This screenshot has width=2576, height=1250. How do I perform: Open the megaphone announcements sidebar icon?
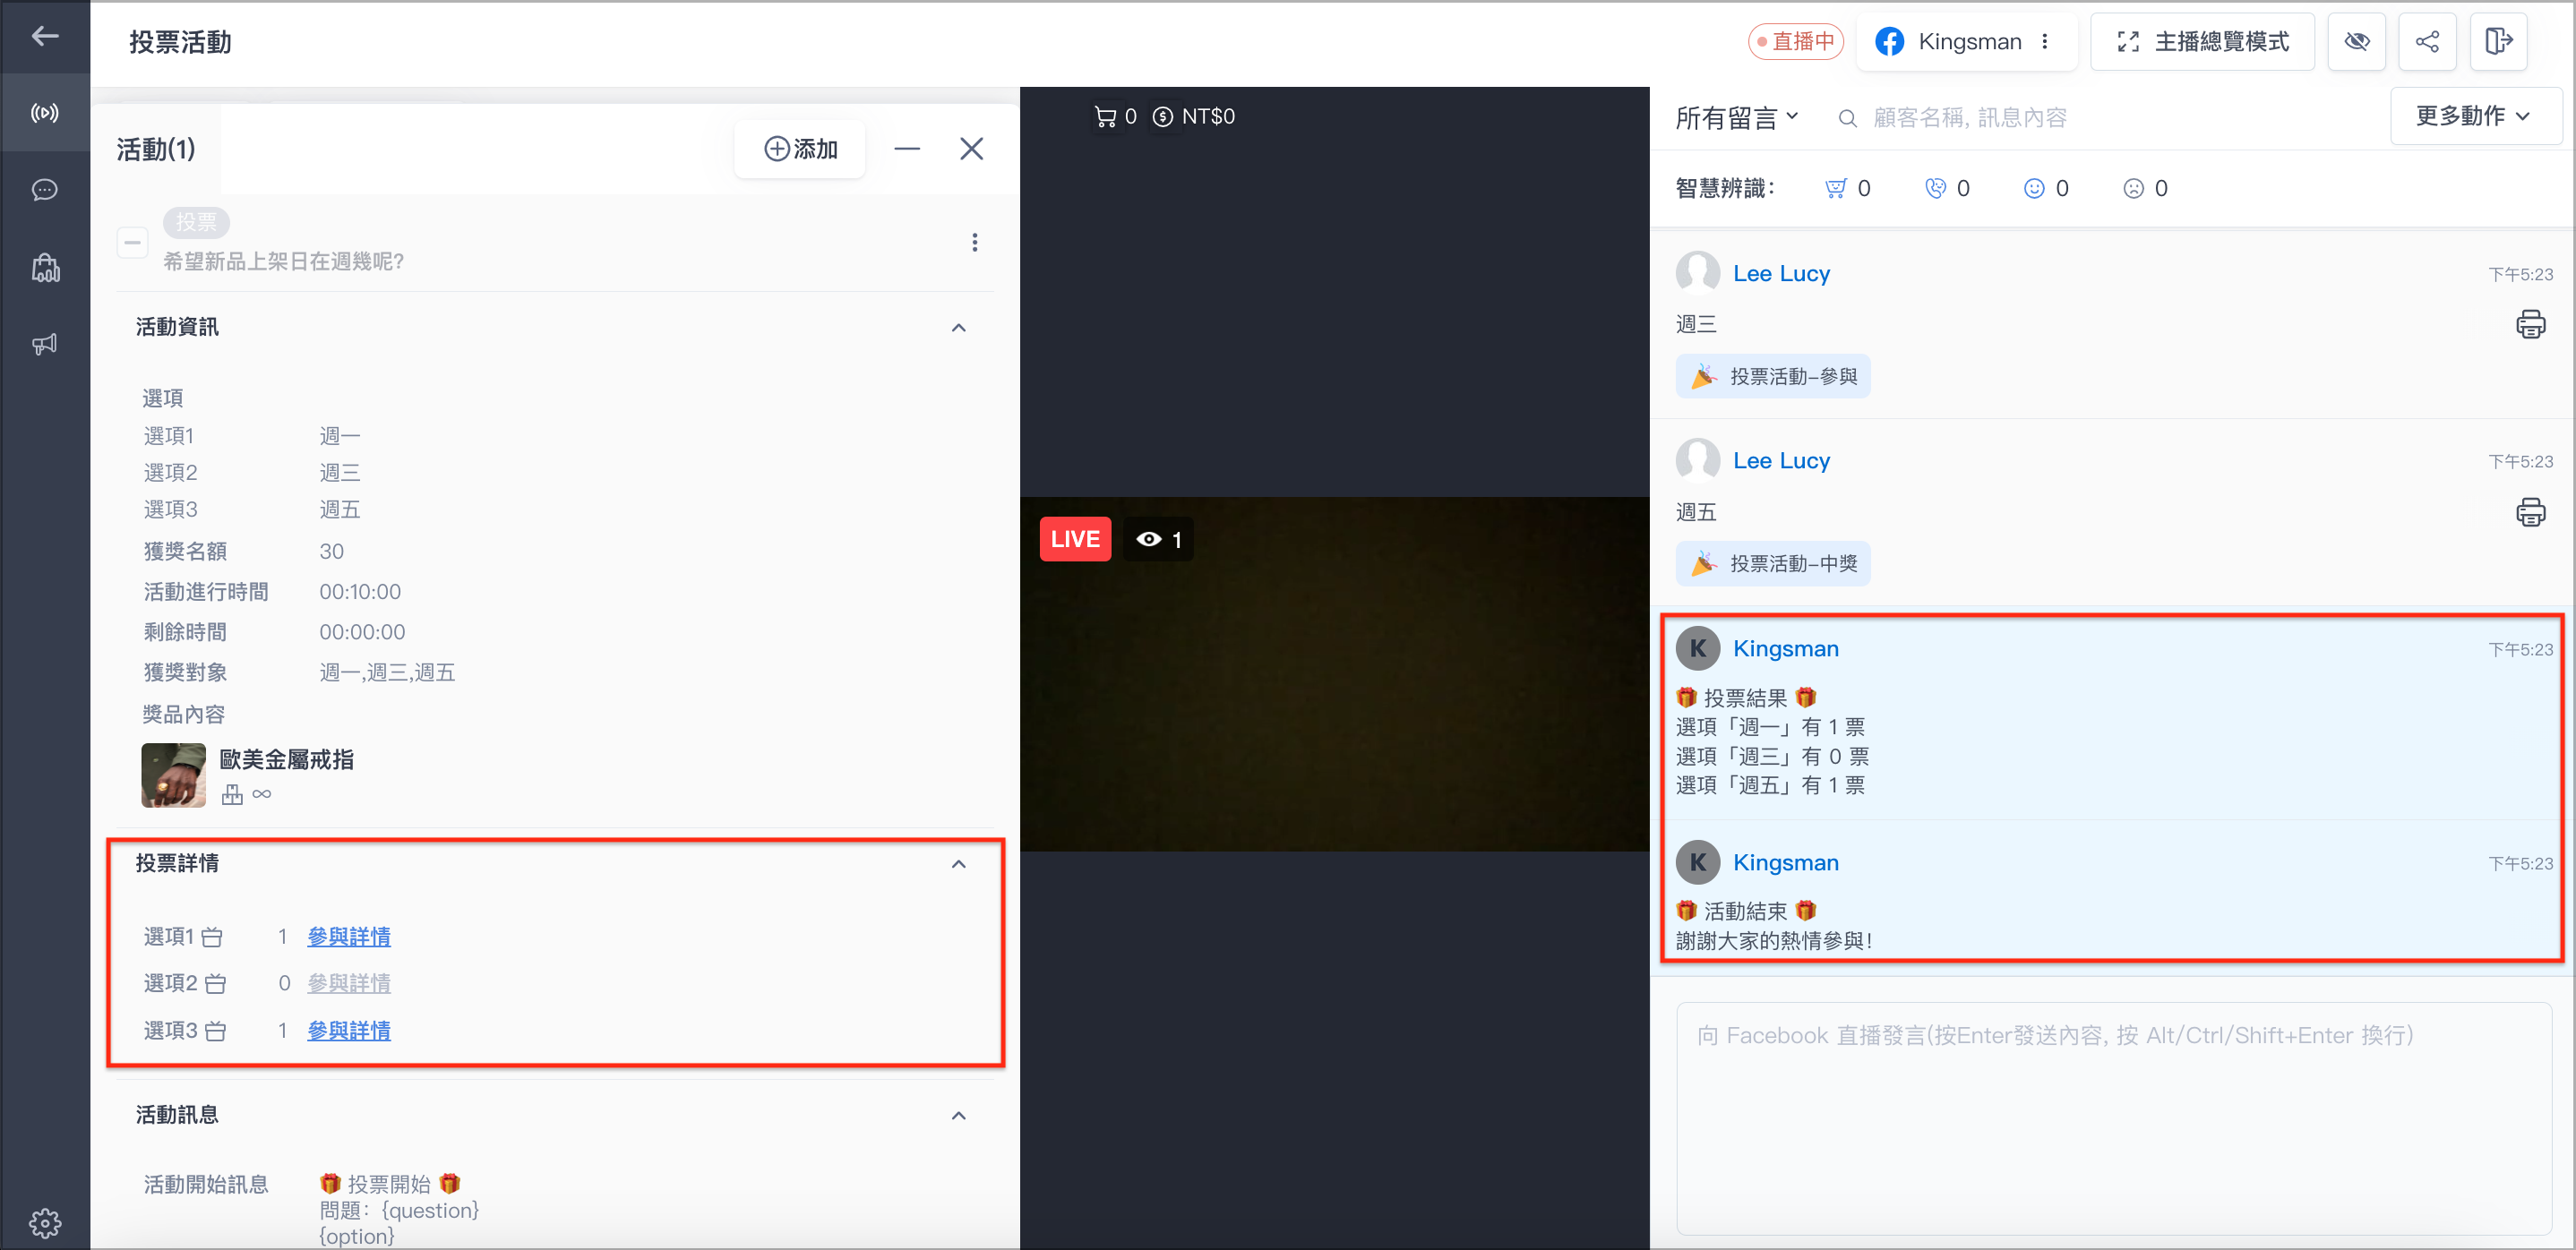click(x=45, y=344)
